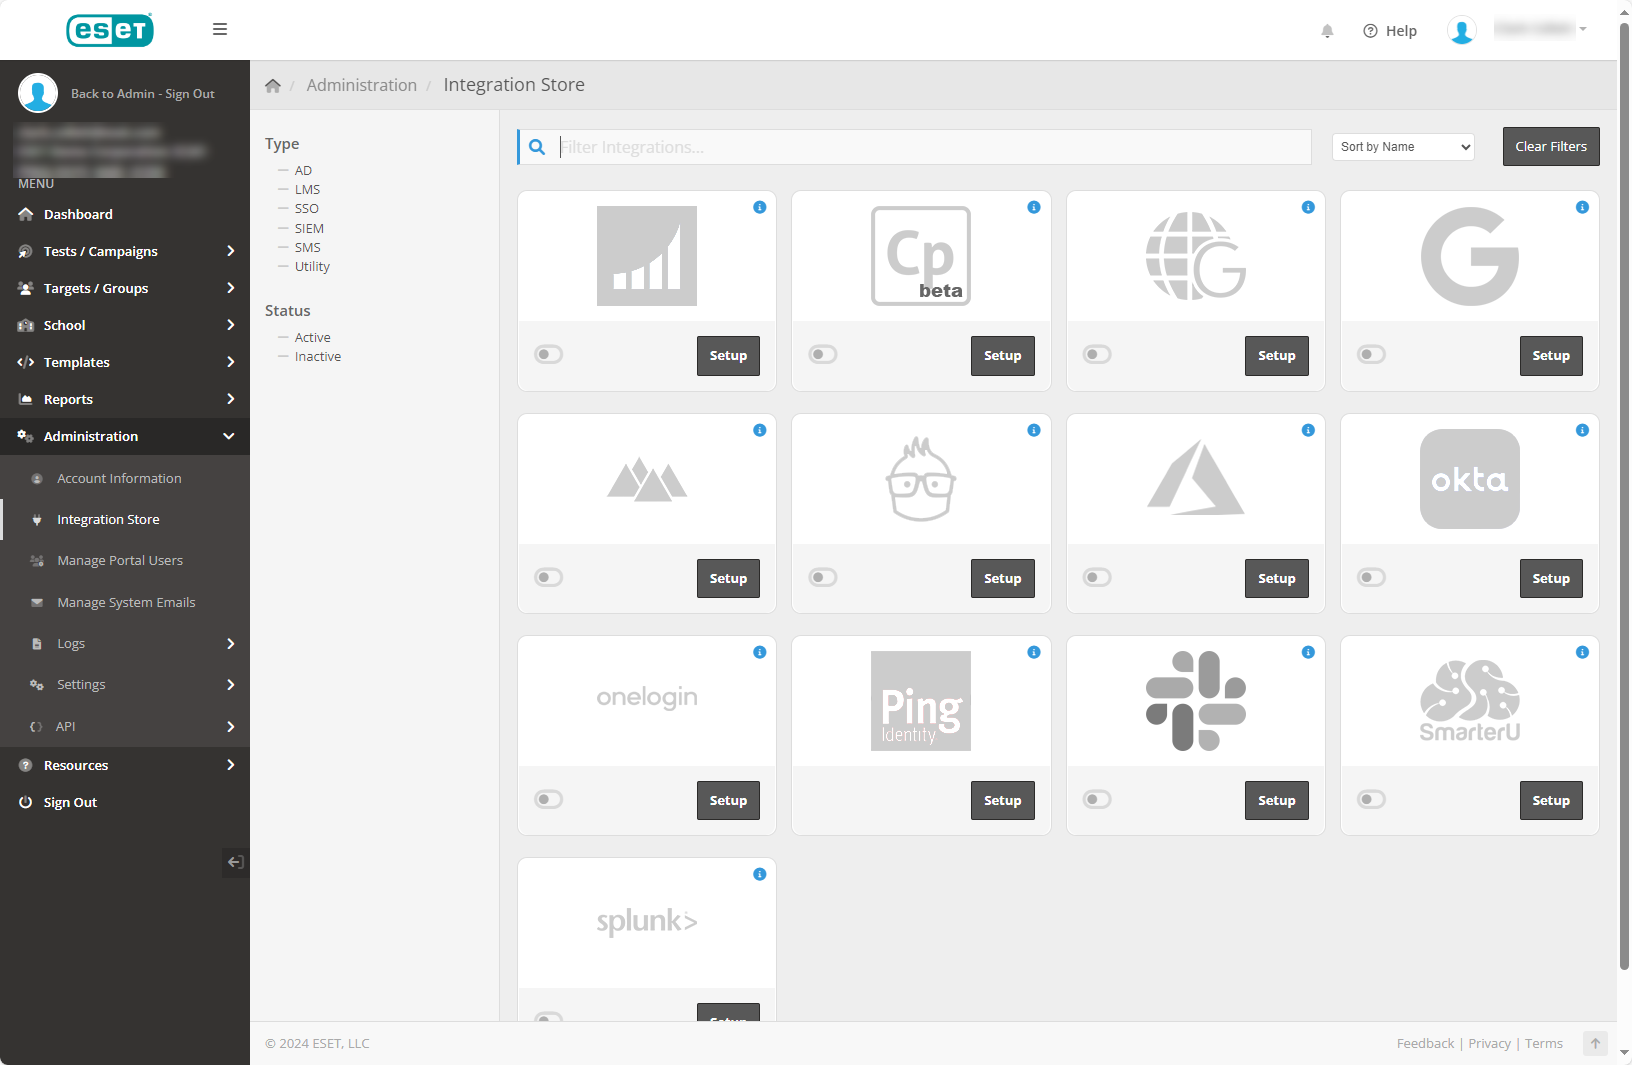Click the onelogin logo
The image size is (1632, 1065).
click(647, 697)
